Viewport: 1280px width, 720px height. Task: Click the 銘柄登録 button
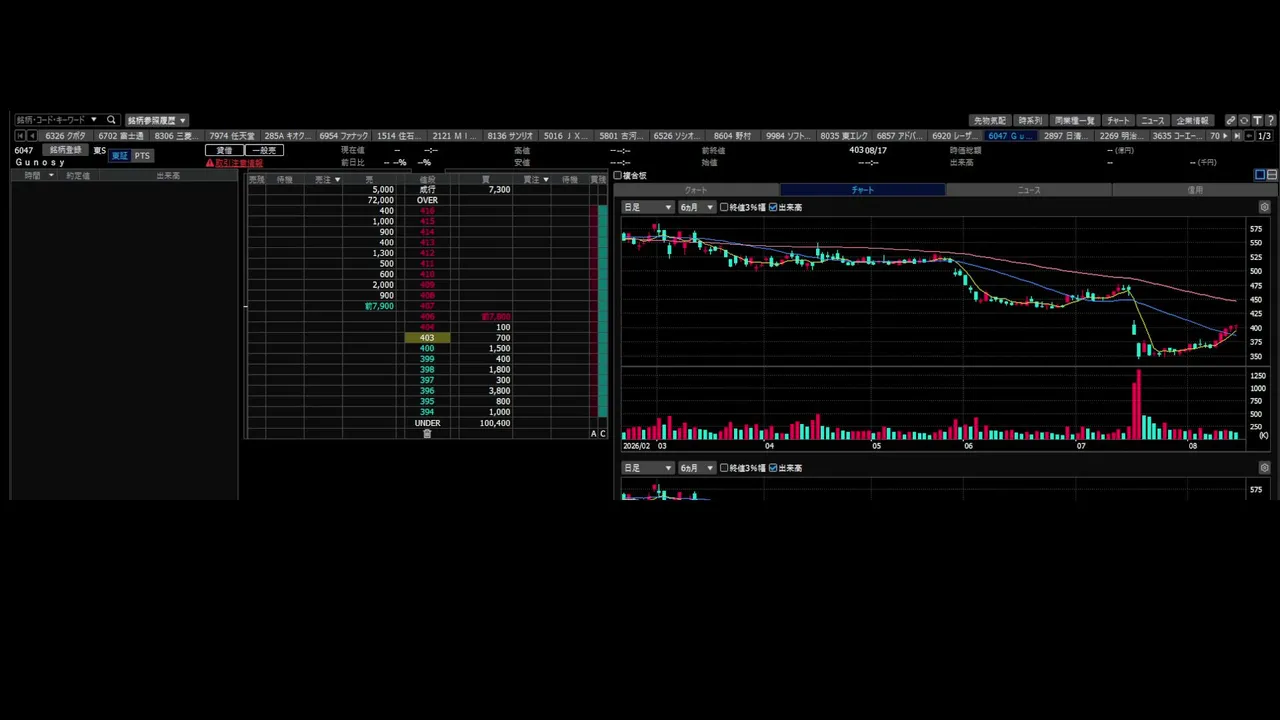click(65, 150)
